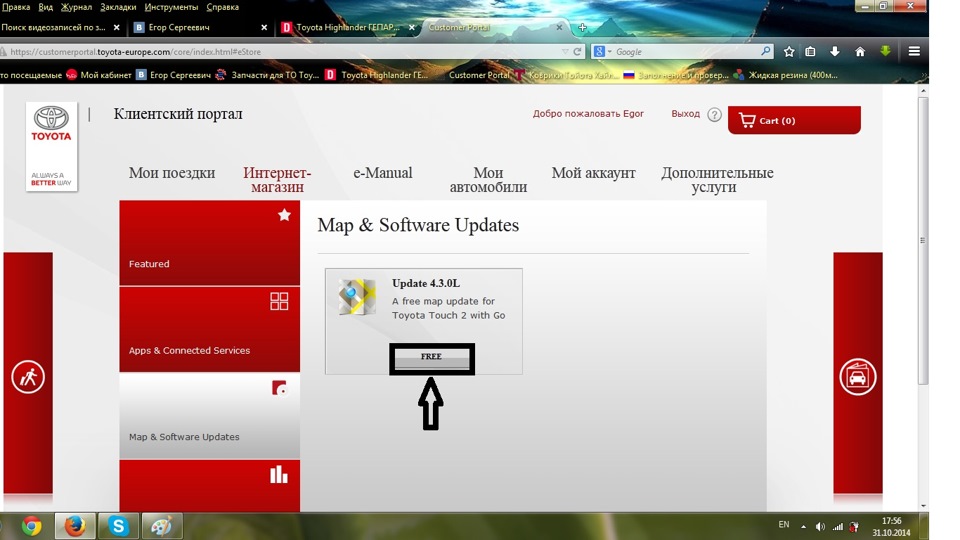Click the Выход logout link

click(x=685, y=114)
